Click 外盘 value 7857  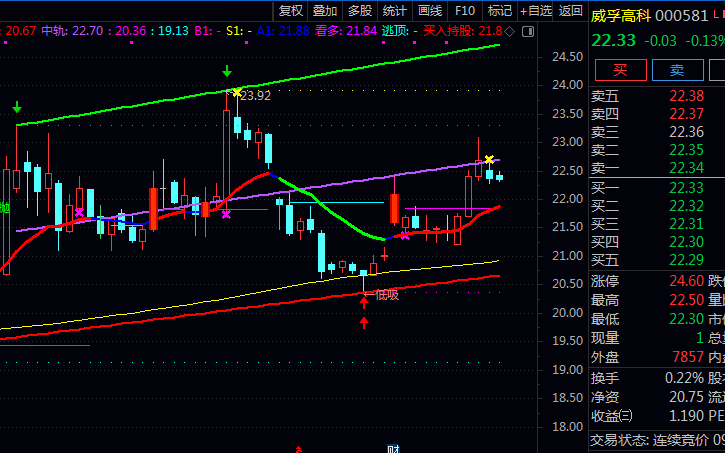688,357
